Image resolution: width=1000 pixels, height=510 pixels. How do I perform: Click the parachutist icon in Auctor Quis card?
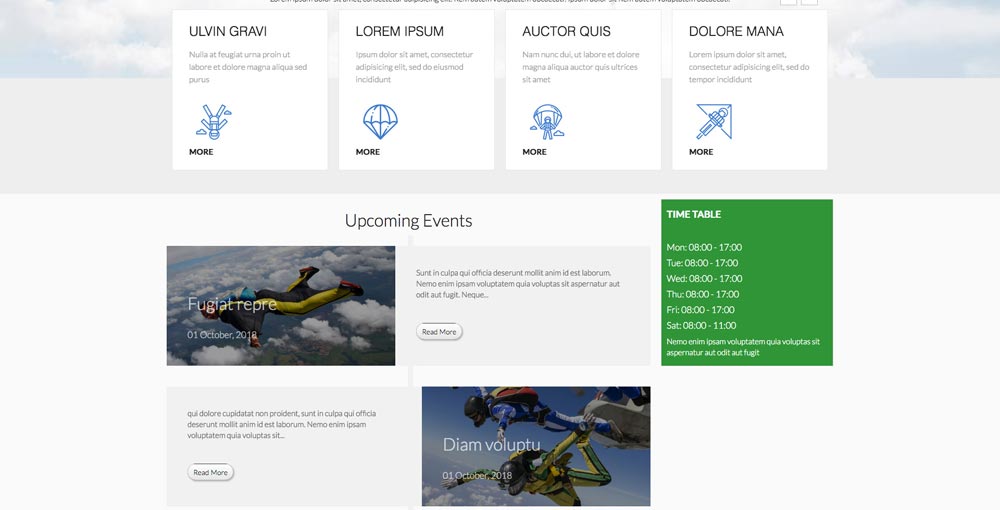click(546, 122)
